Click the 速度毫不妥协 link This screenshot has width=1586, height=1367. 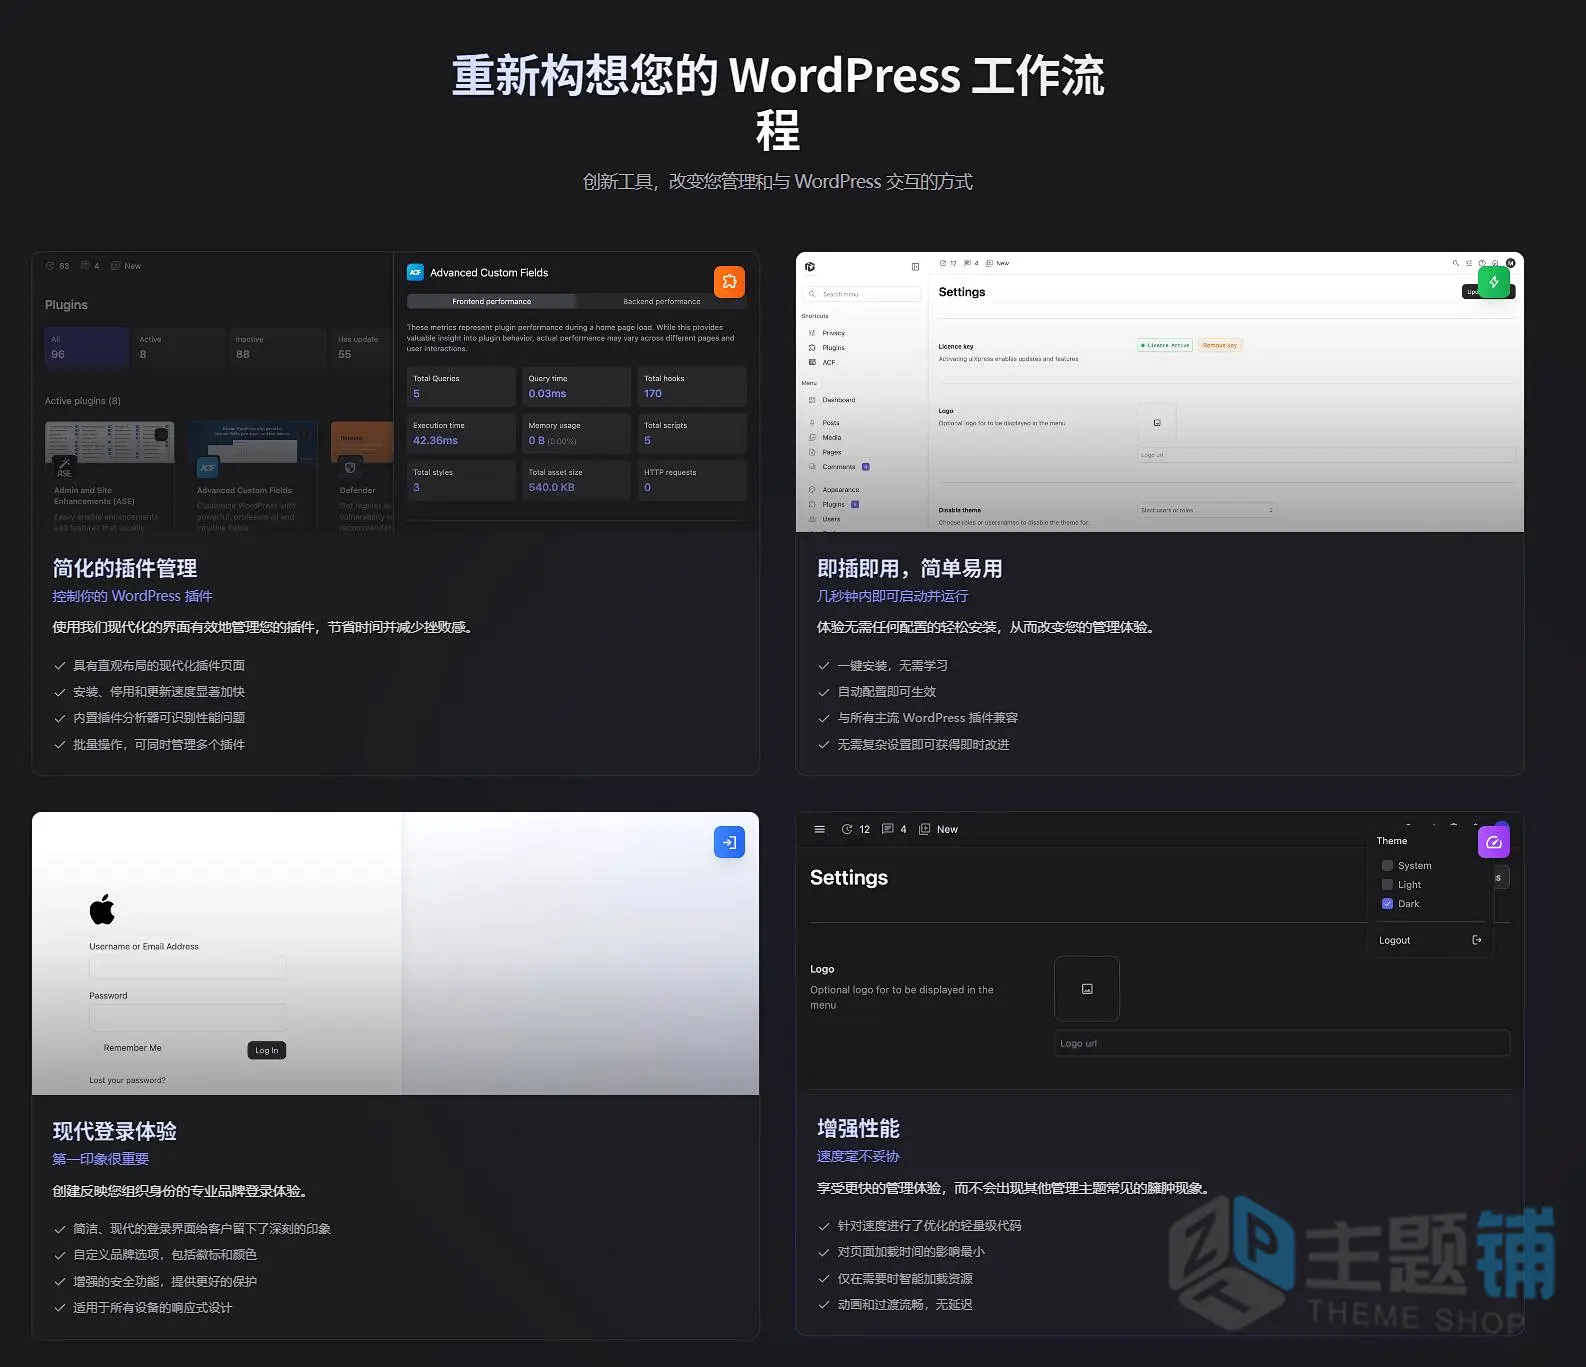[858, 1156]
